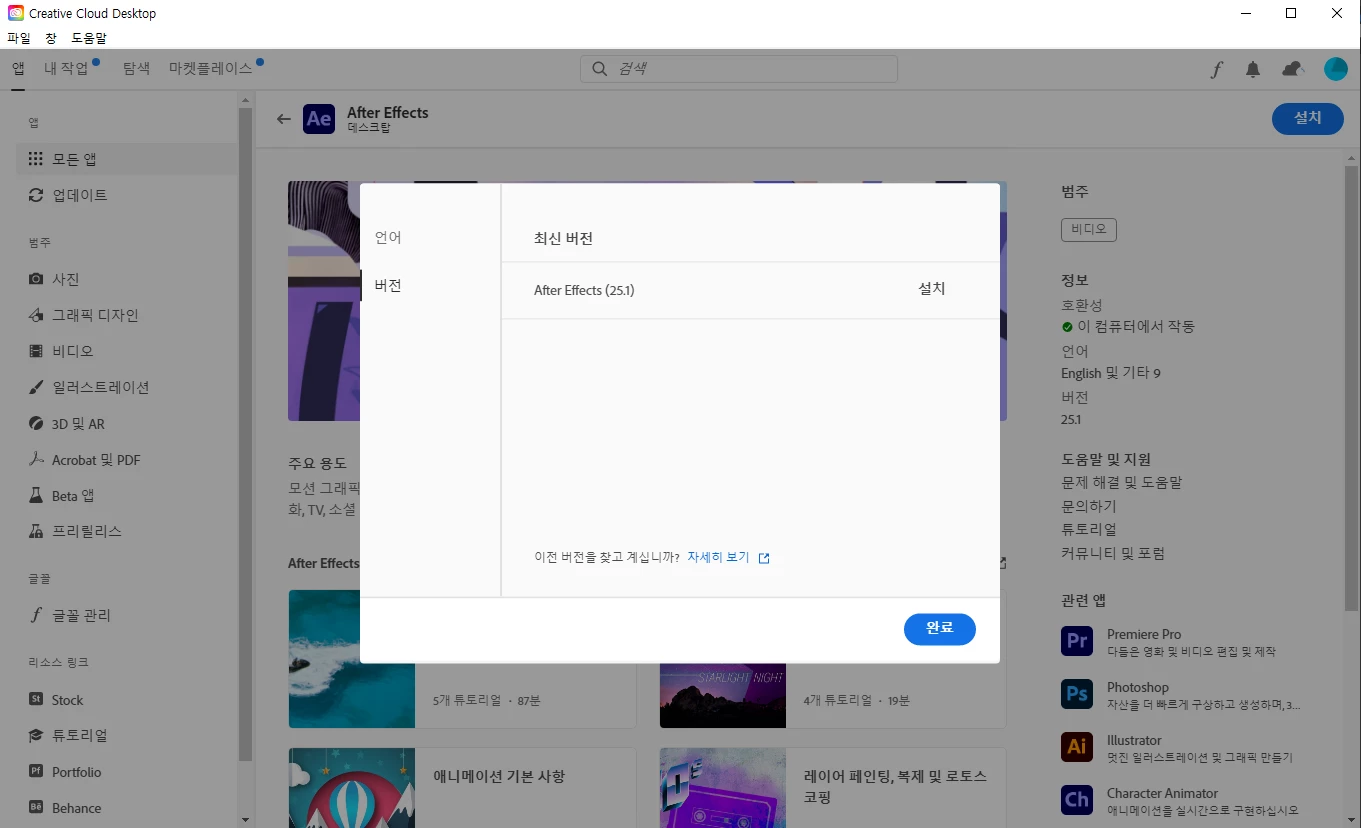Screen dimensions: 1361x828
Task: Open the 그래픽 디자인 category
Action: coord(126,315)
